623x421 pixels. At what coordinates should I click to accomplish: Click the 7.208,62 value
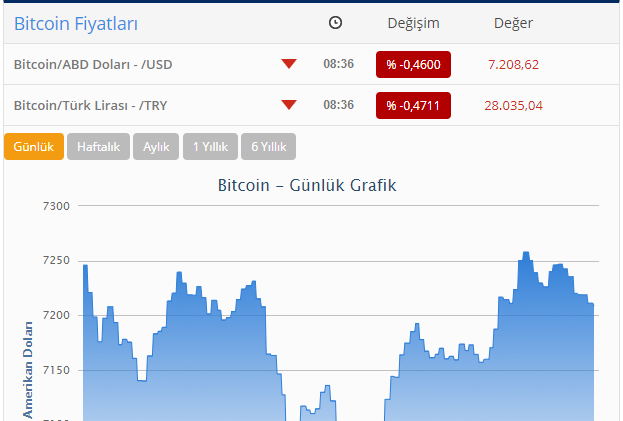coord(513,64)
